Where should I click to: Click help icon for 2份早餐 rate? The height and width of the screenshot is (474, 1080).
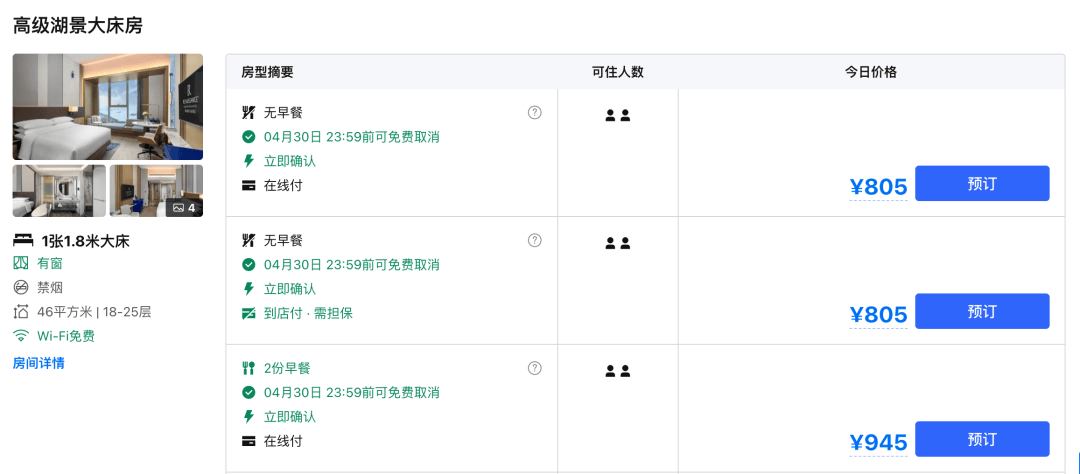click(534, 368)
